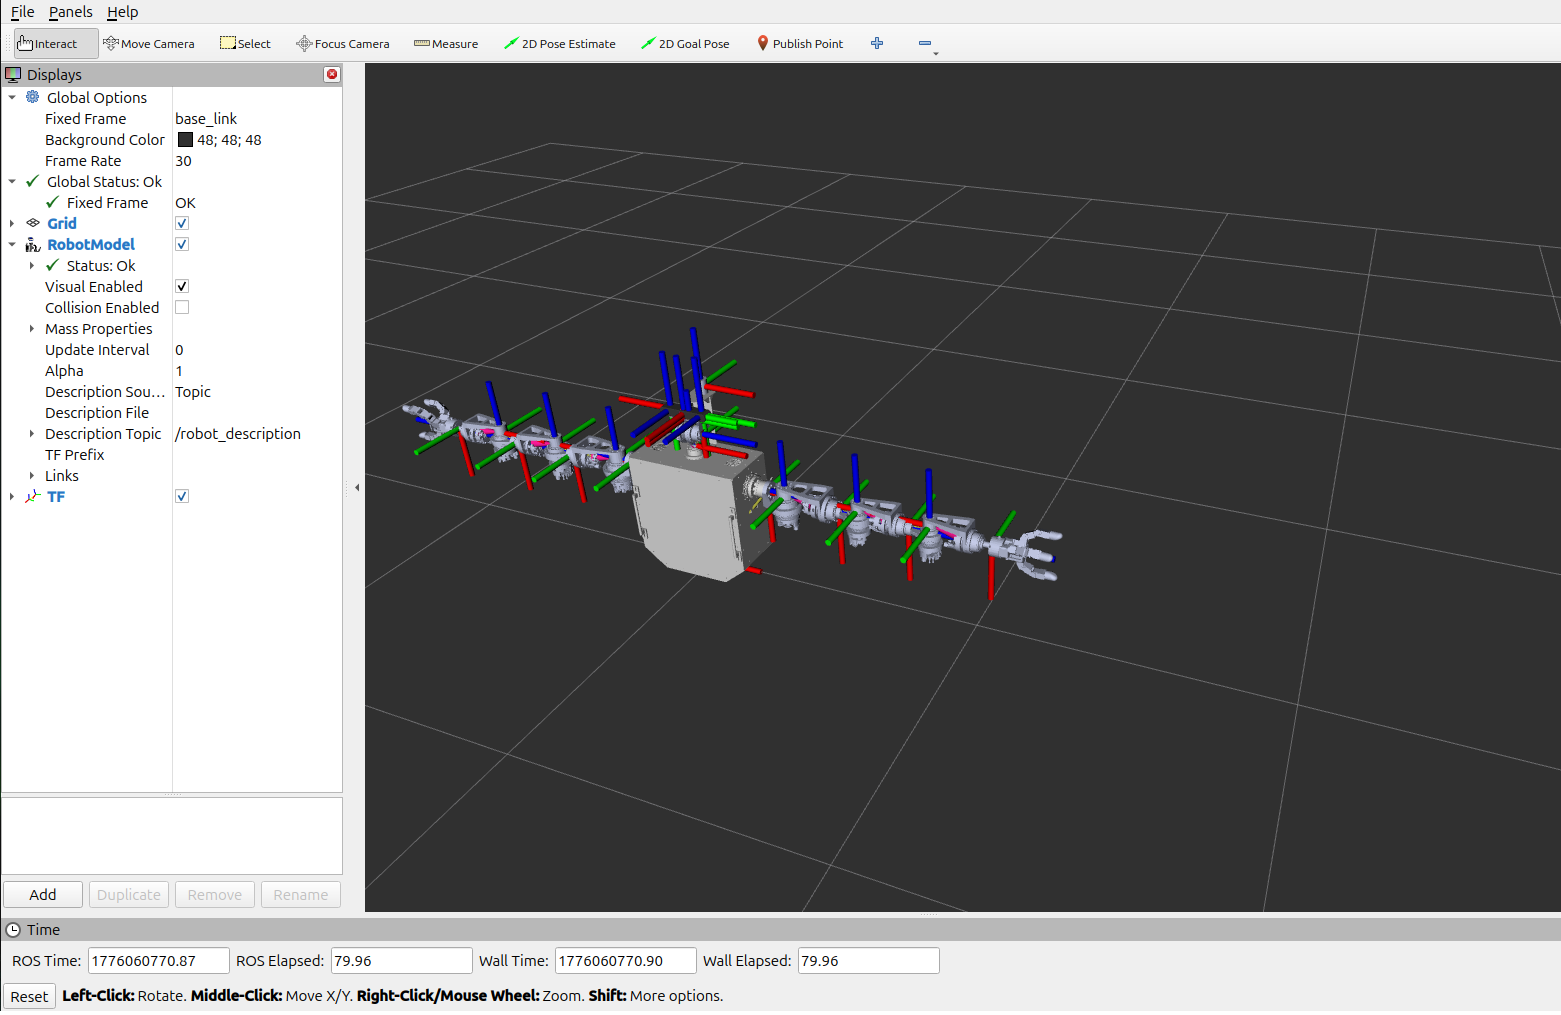Image resolution: width=1561 pixels, height=1015 pixels.
Task: Activate the Move Camera tool
Action: 149,44
